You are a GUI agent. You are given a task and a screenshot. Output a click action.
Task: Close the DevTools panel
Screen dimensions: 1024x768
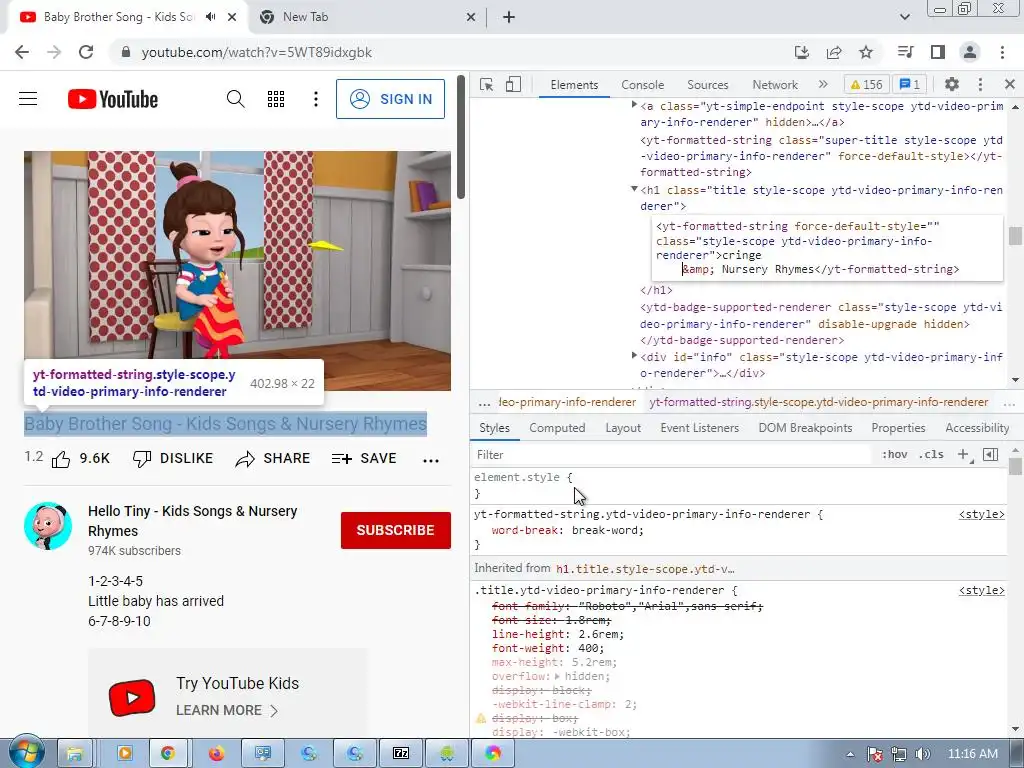[1010, 84]
